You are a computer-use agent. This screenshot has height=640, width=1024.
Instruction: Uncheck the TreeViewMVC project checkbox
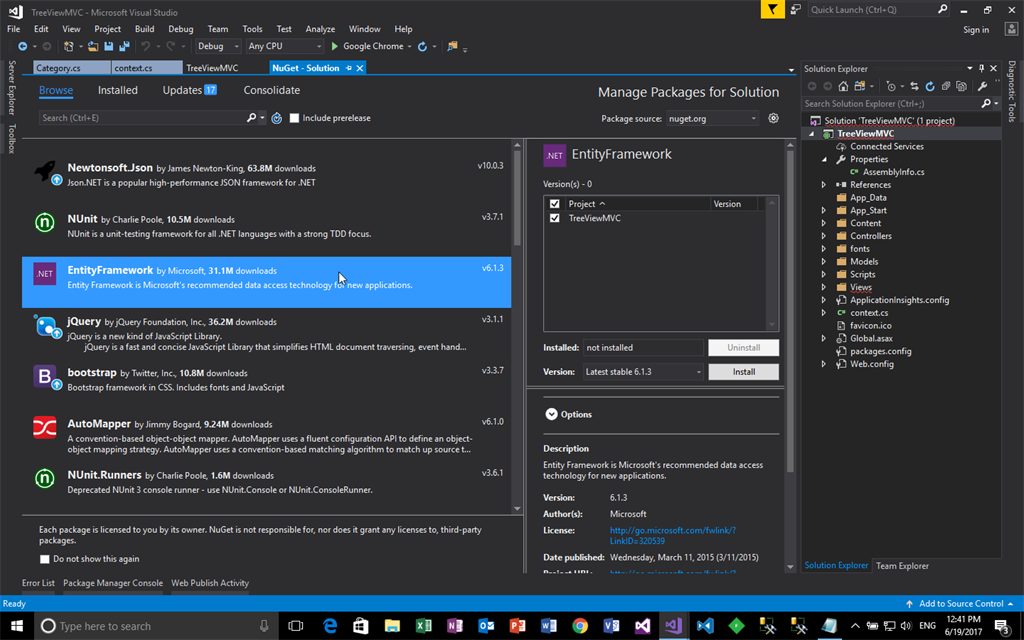click(x=552, y=217)
